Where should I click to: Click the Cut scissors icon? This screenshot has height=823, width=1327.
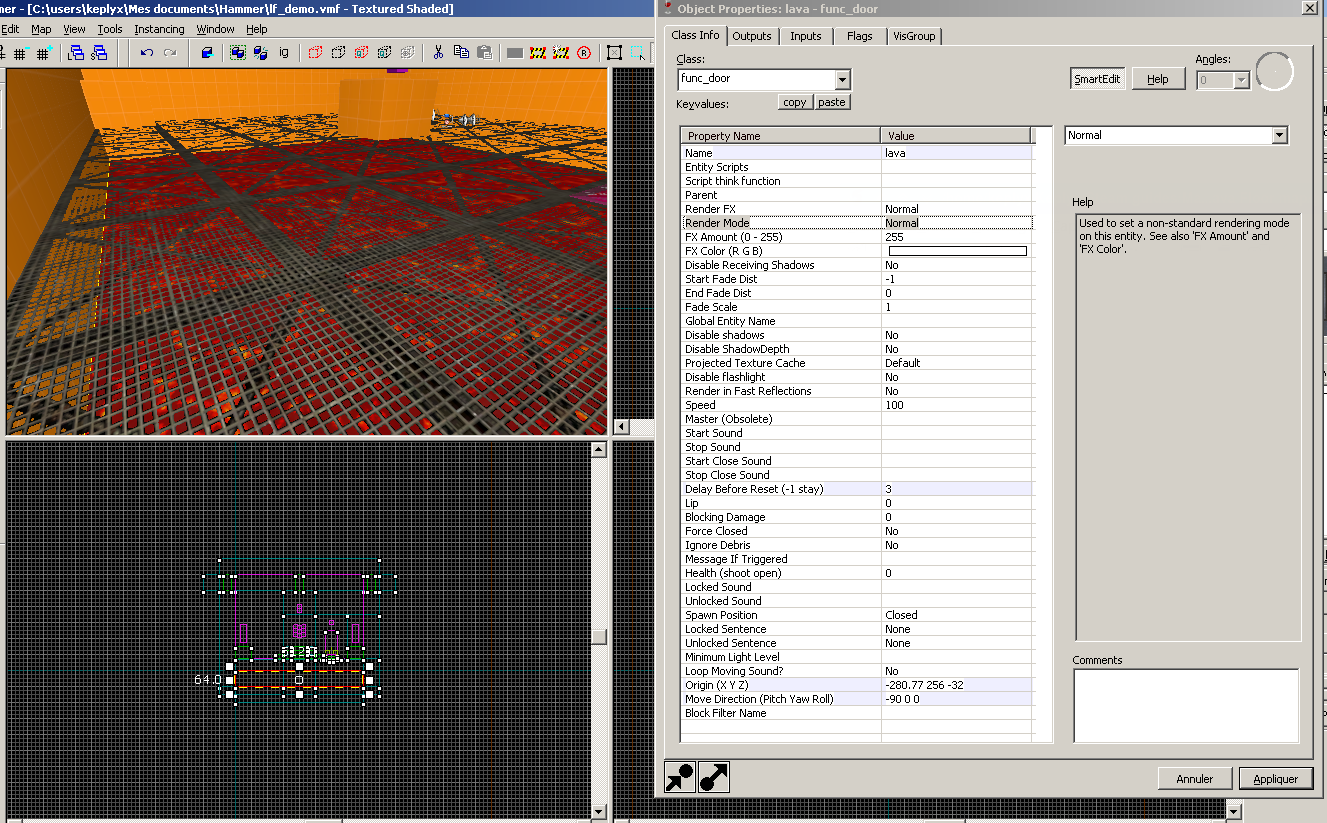438,53
